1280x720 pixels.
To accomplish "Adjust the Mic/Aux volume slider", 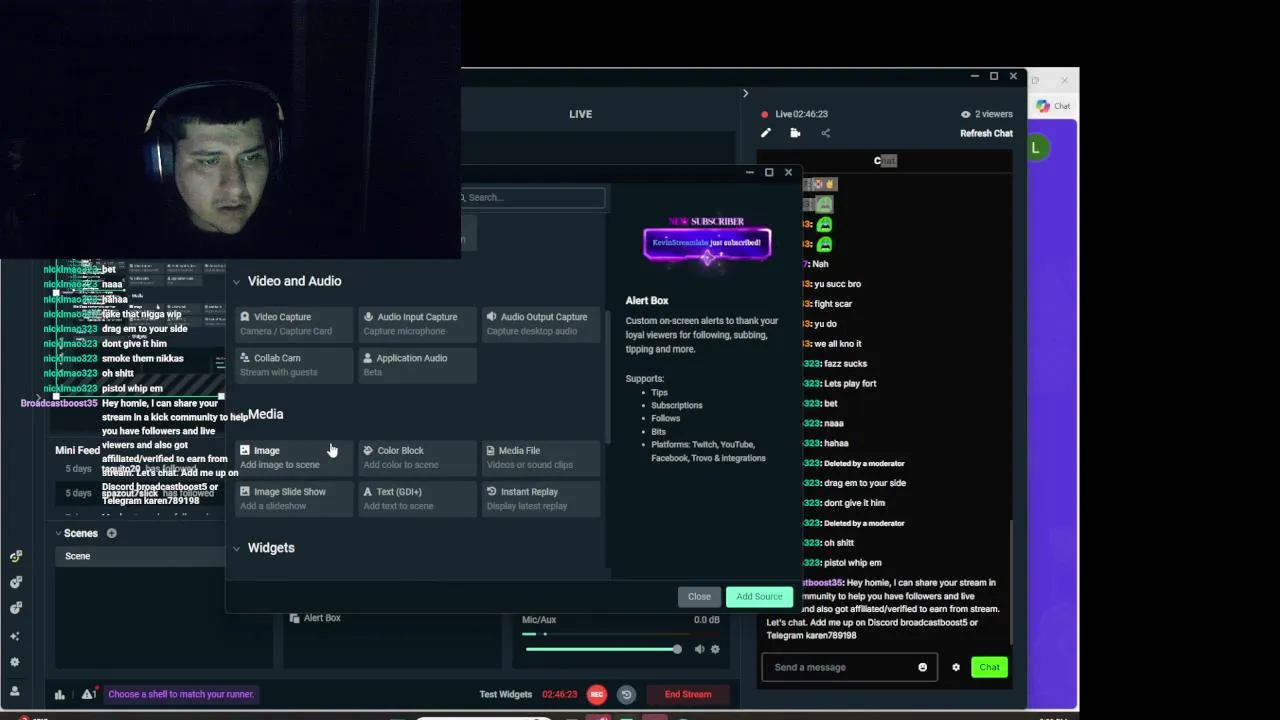I will [x=603, y=649].
